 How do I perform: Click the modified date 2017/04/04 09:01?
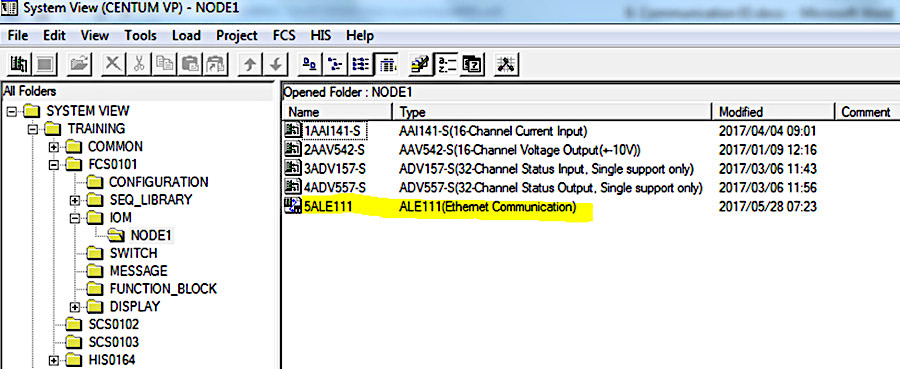point(767,131)
